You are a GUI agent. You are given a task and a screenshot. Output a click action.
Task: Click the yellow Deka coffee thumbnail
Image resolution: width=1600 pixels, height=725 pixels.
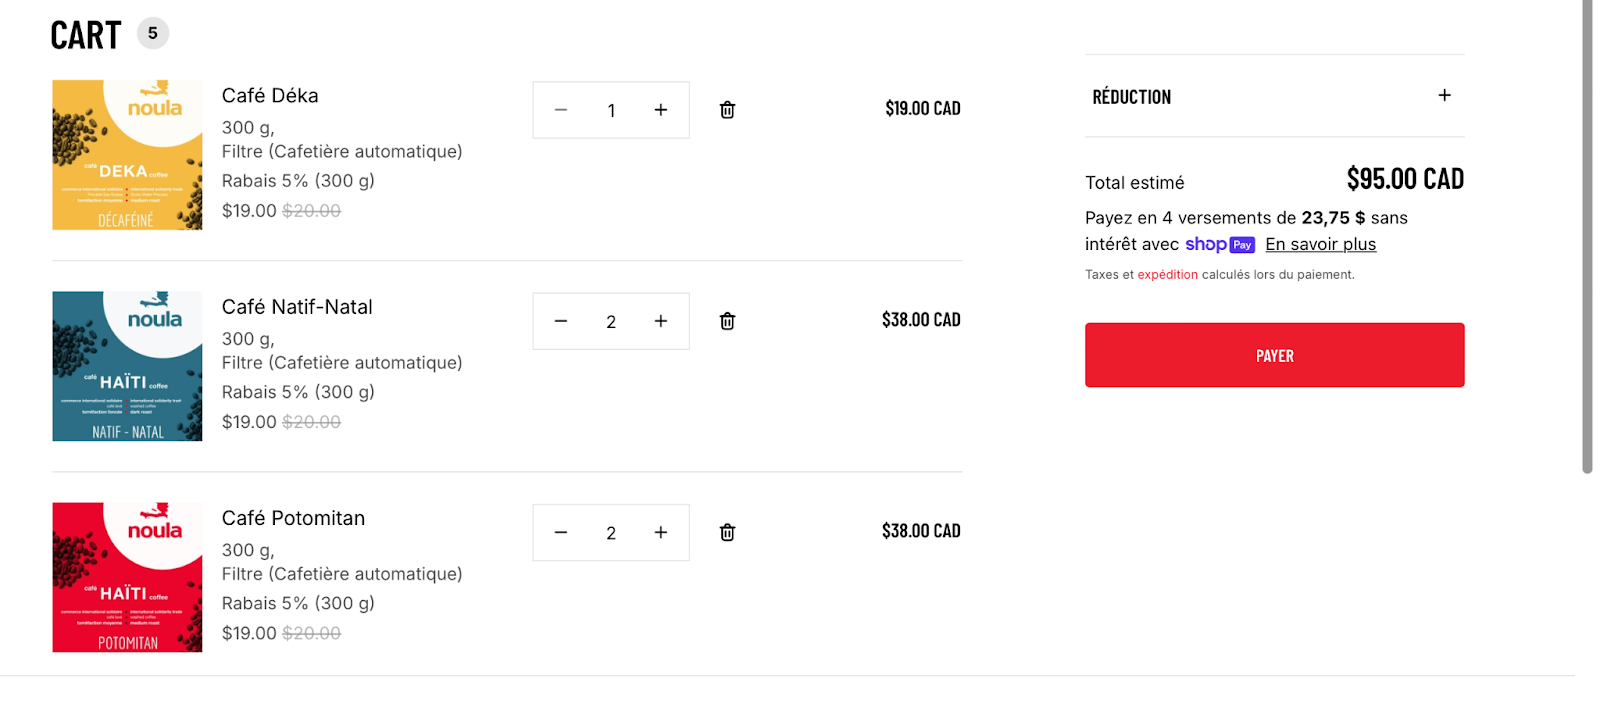(x=127, y=155)
